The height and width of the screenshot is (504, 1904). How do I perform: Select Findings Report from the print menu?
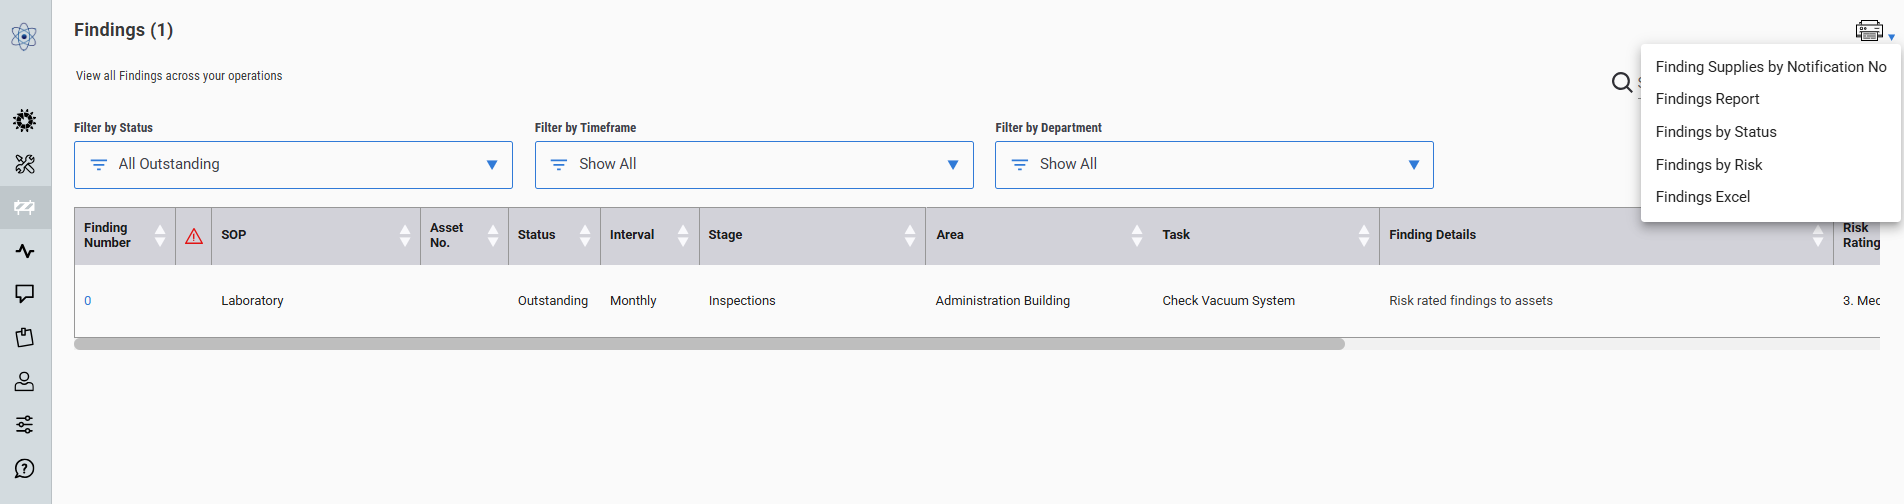[1707, 99]
